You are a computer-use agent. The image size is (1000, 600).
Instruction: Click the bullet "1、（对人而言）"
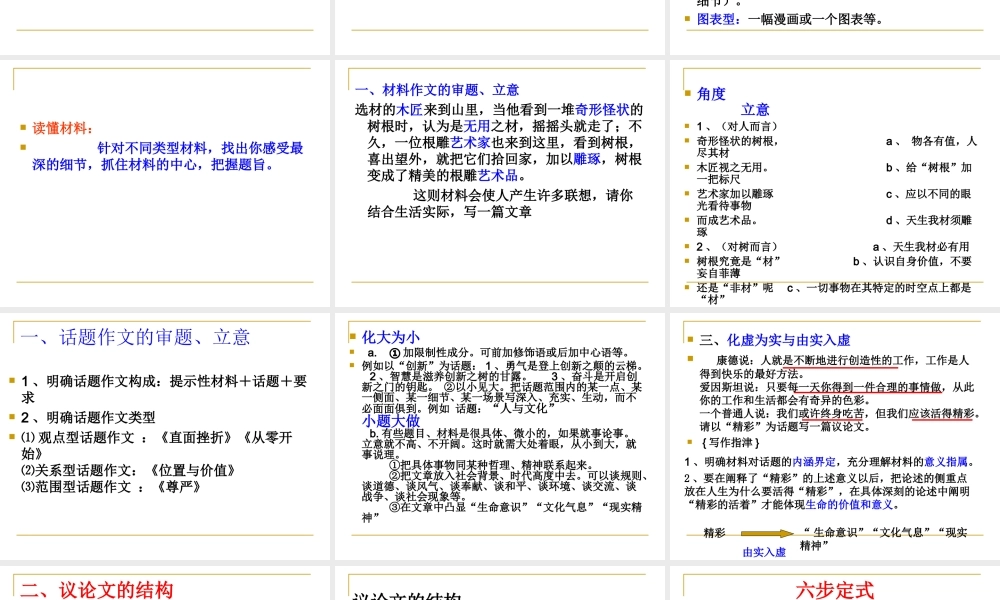coord(737,126)
